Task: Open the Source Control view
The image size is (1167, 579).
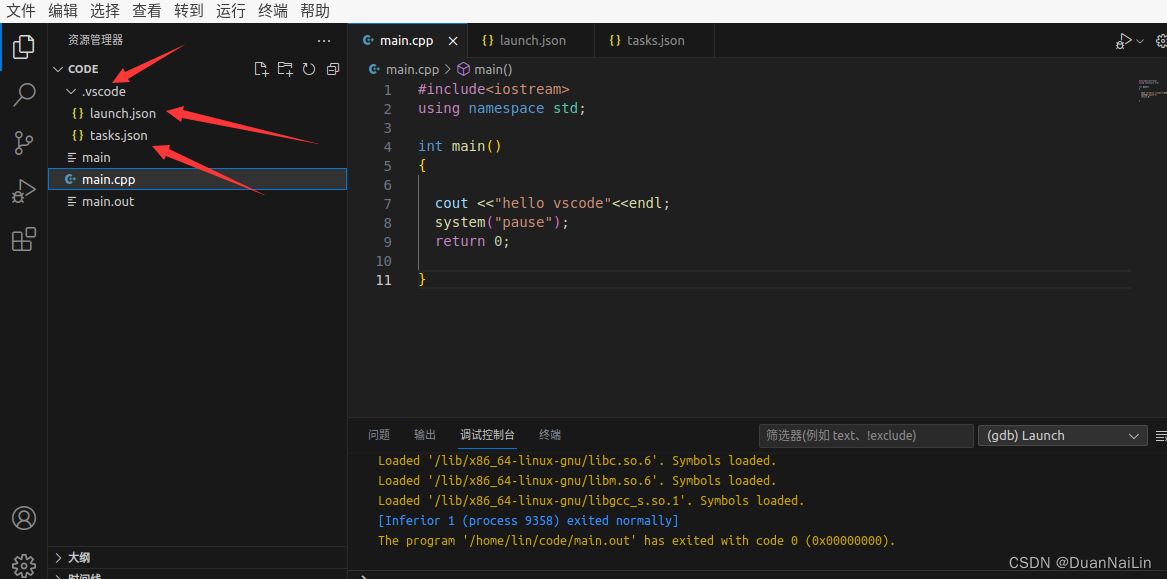Action: (x=24, y=143)
